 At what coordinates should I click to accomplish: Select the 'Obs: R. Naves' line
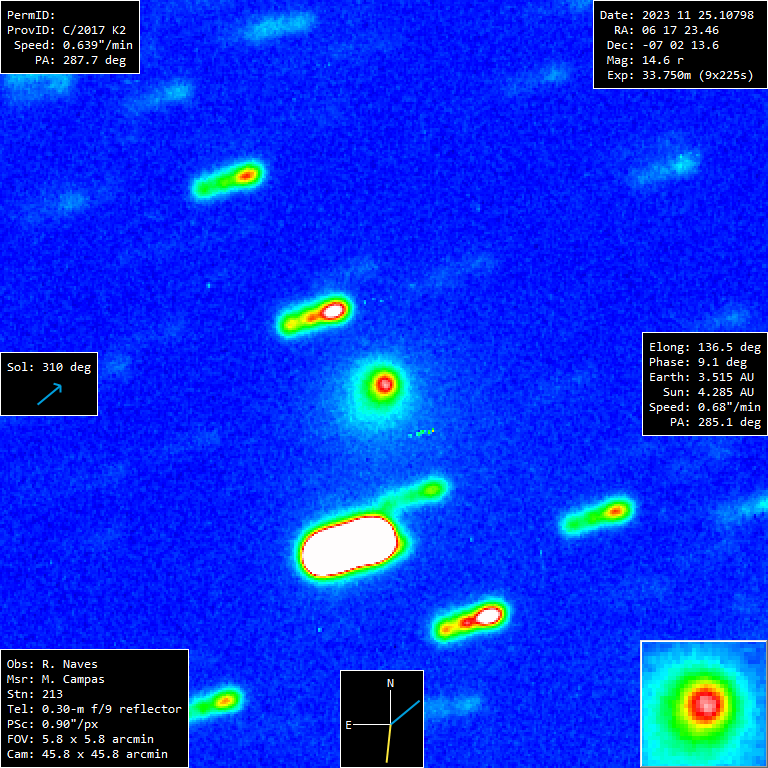tap(52, 664)
